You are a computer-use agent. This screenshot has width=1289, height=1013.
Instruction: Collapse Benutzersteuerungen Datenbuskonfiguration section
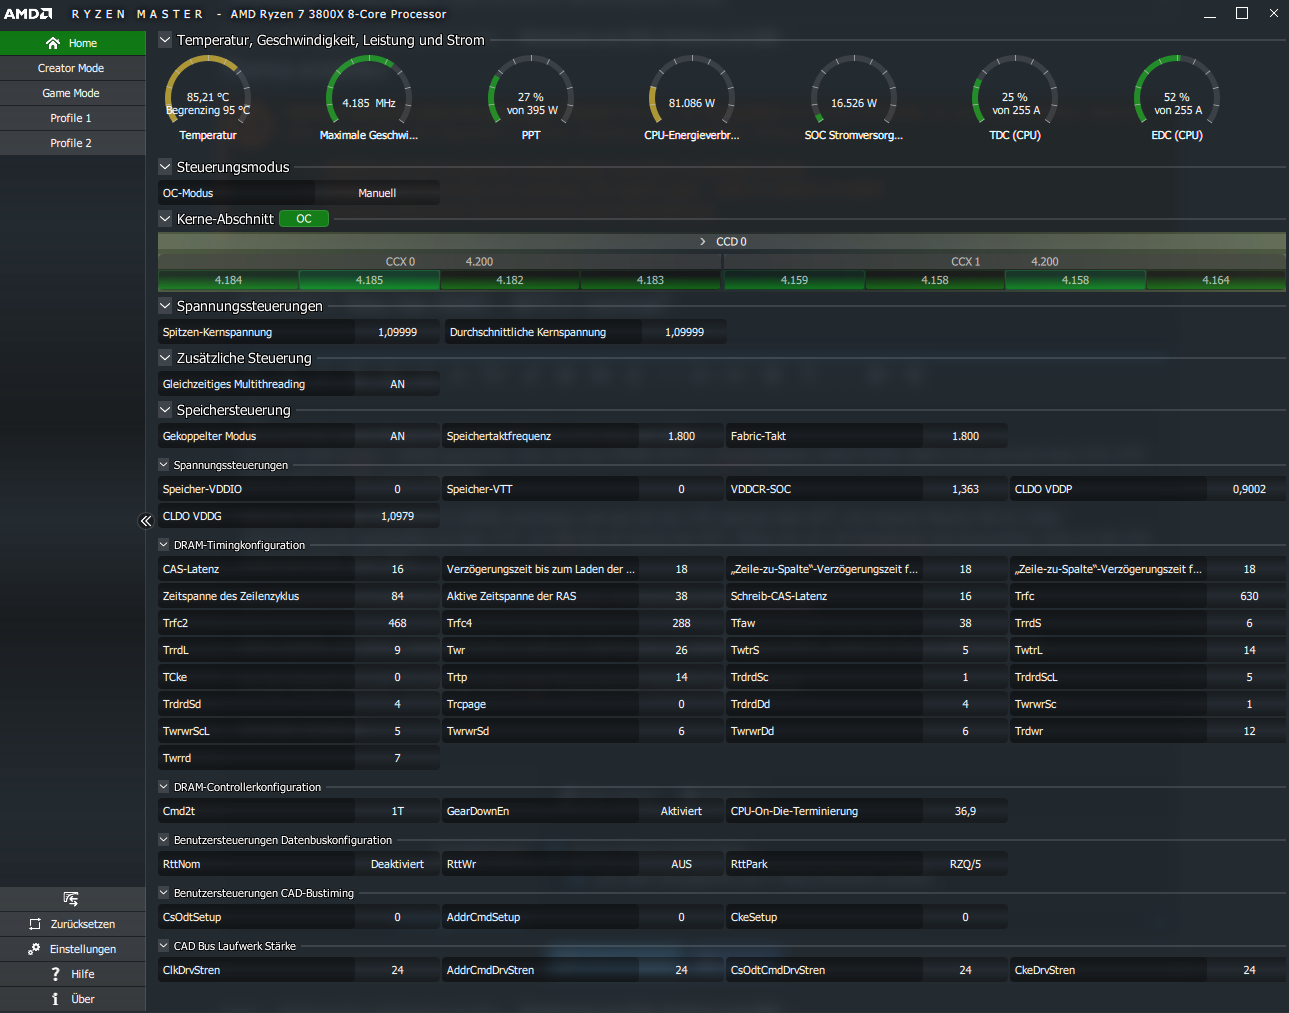click(x=164, y=840)
